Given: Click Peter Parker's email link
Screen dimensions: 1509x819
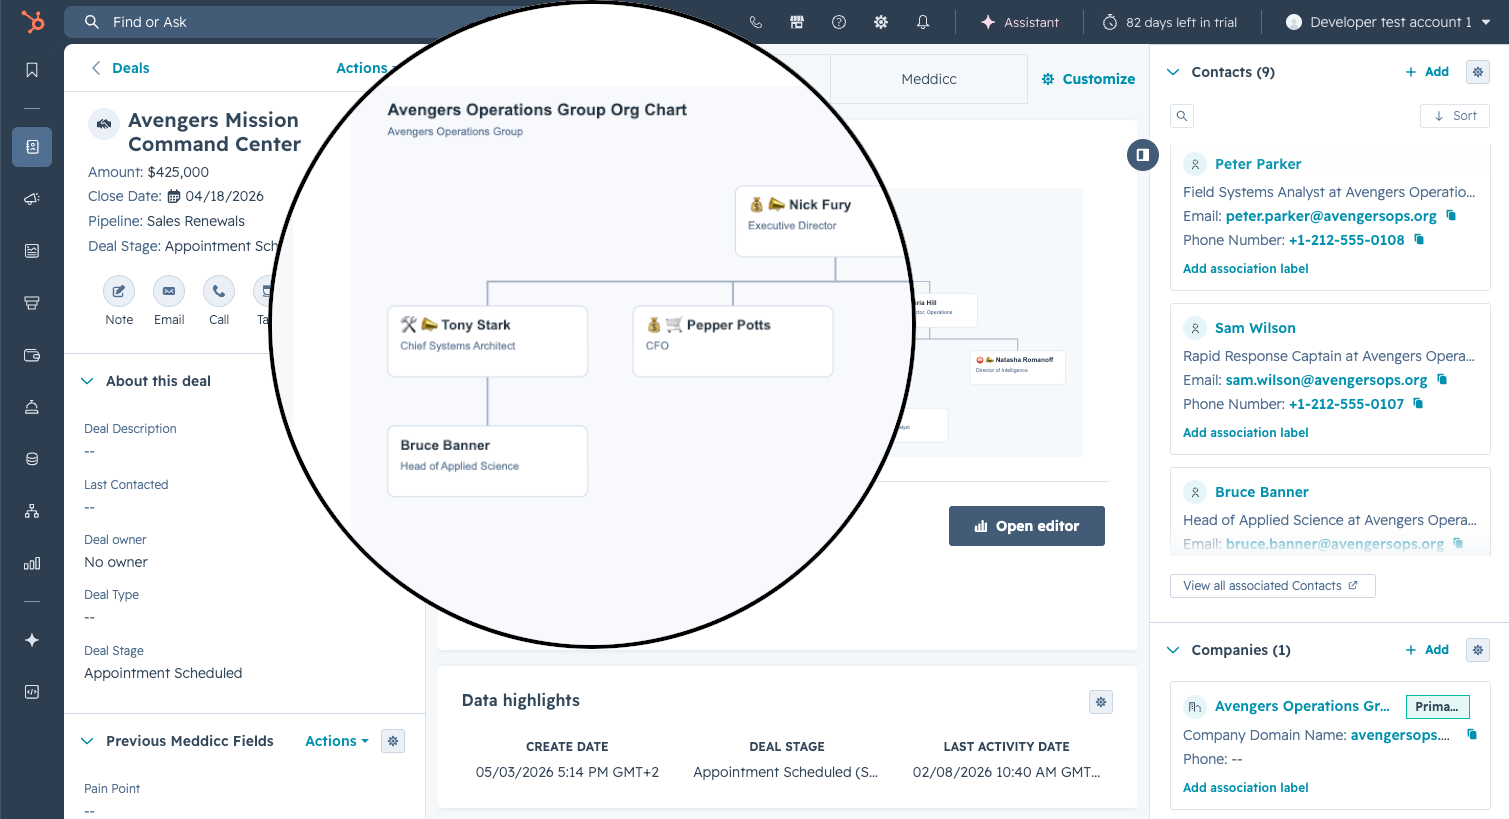Looking at the screenshot, I should click(1331, 216).
